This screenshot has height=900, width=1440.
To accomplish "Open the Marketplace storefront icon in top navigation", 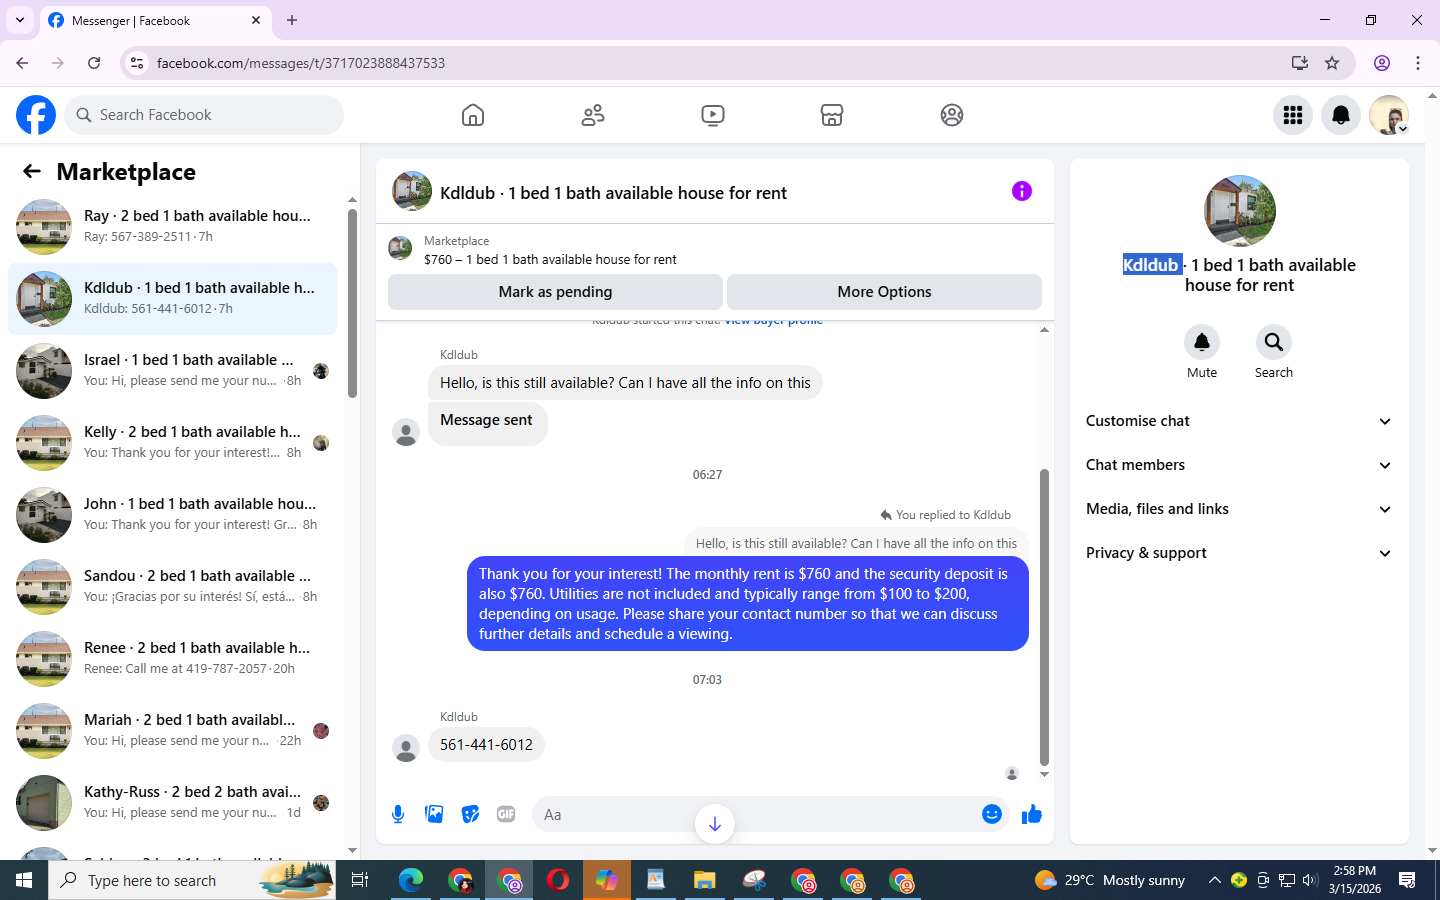I will pyautogui.click(x=832, y=115).
